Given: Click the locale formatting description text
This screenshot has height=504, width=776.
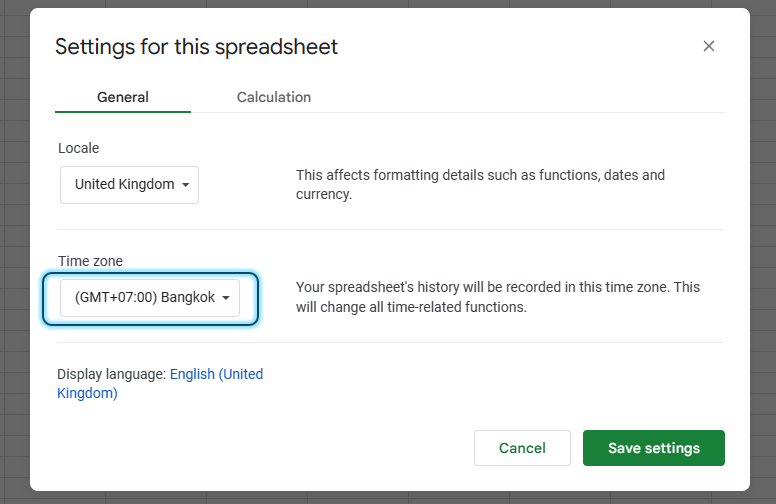Looking at the screenshot, I should pyautogui.click(x=480, y=184).
